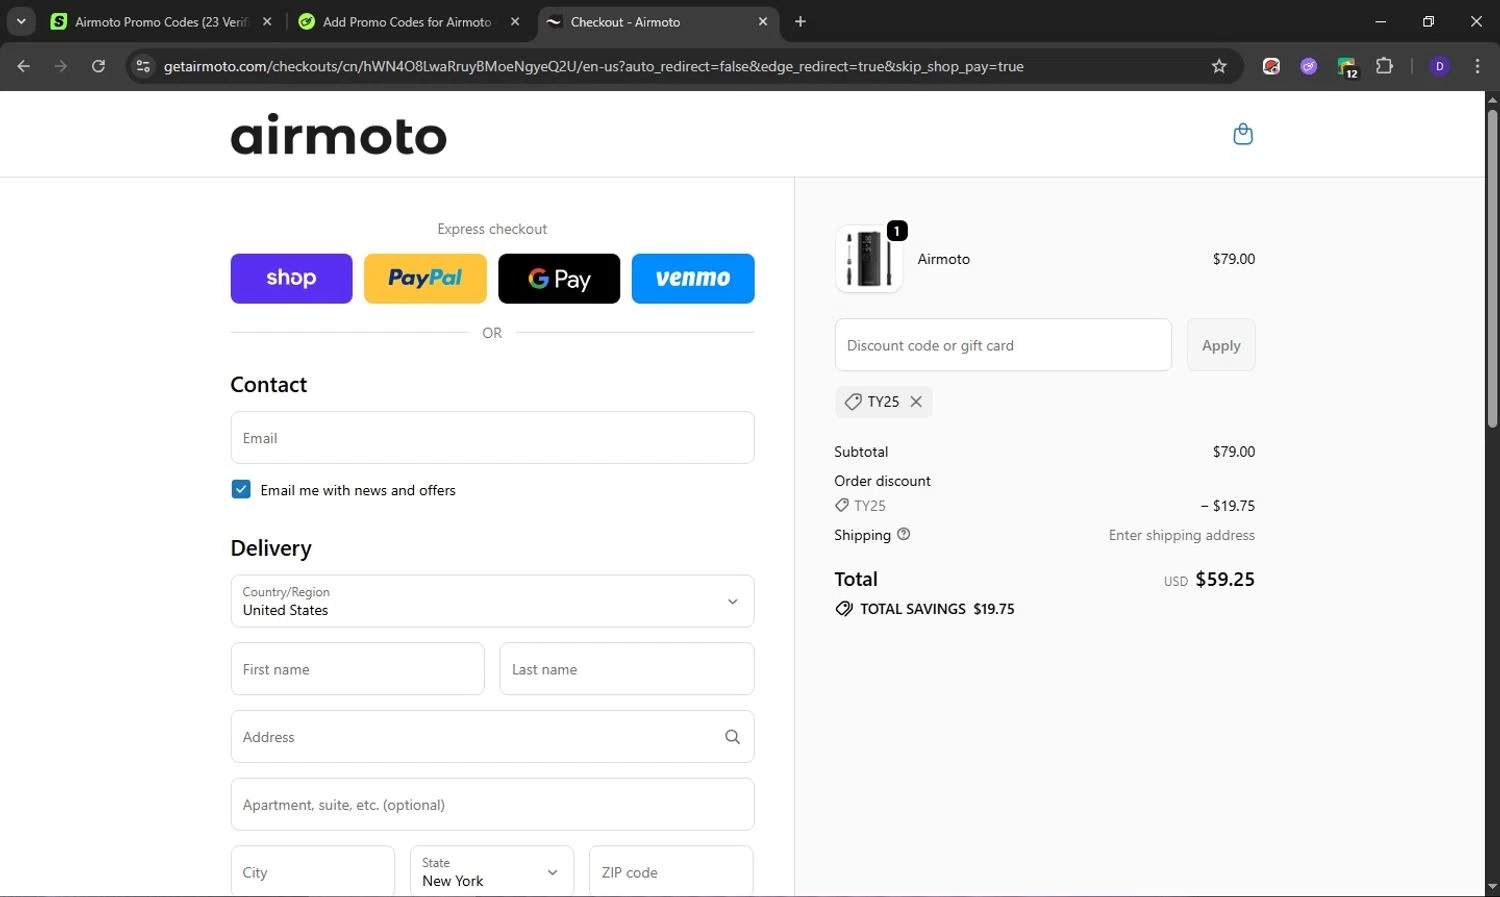1500x897 pixels.
Task: Click the browser forward arrow
Action: coord(61,66)
